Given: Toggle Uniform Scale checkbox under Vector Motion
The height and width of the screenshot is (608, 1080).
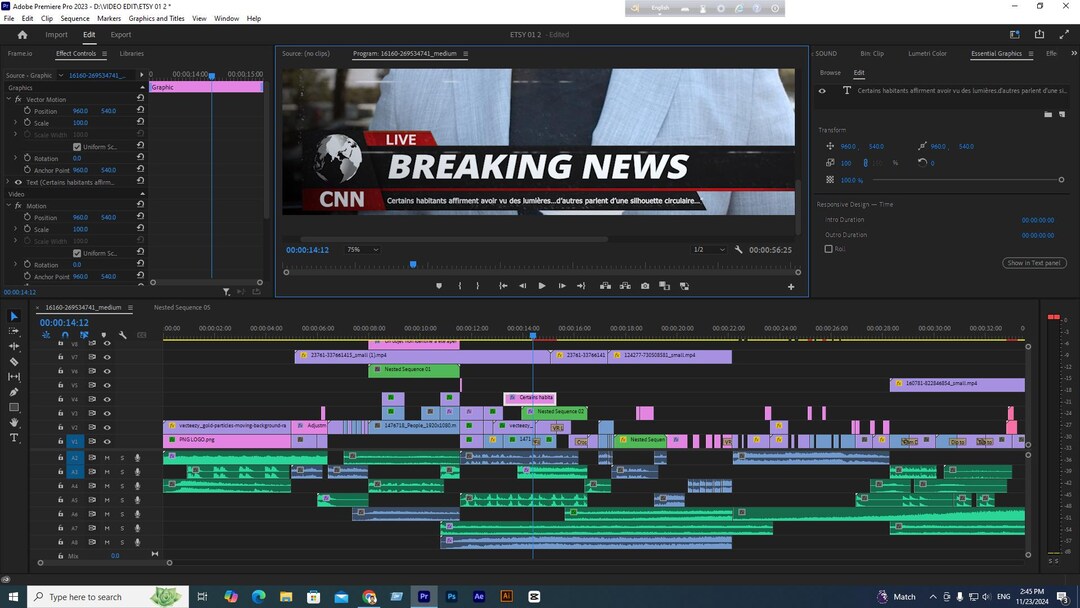Looking at the screenshot, I should tap(77, 147).
